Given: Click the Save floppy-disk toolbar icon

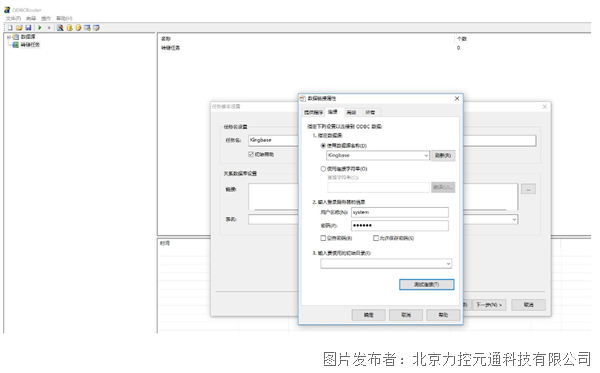Looking at the screenshot, I should pyautogui.click(x=28, y=28).
